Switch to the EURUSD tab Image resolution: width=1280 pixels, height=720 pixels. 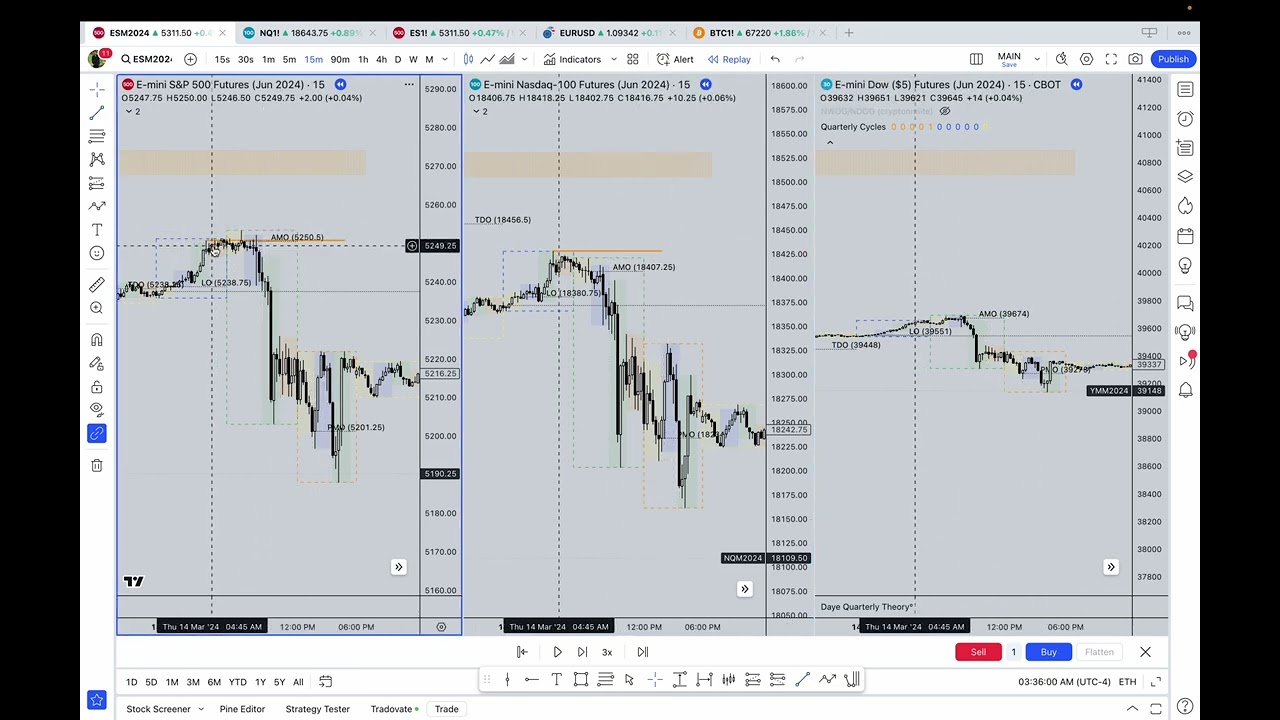pos(608,33)
